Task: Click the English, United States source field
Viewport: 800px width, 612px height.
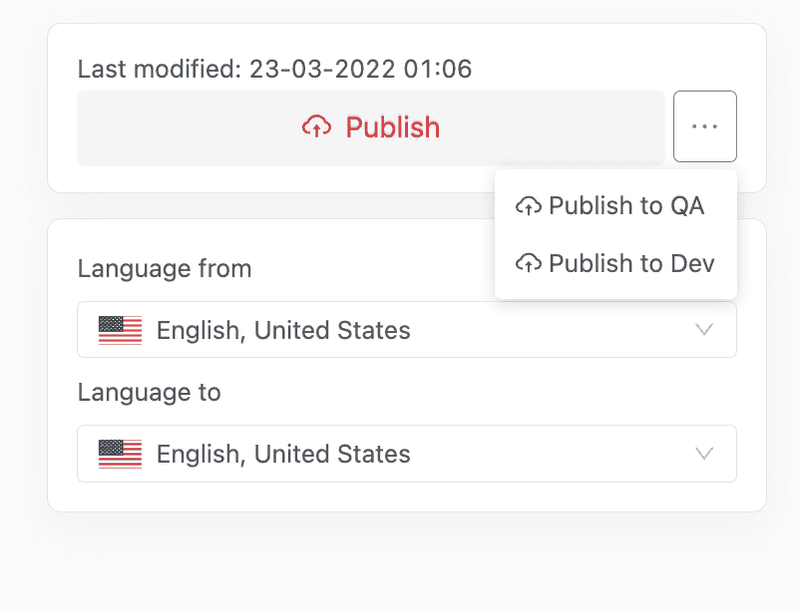Action: [x=283, y=329]
